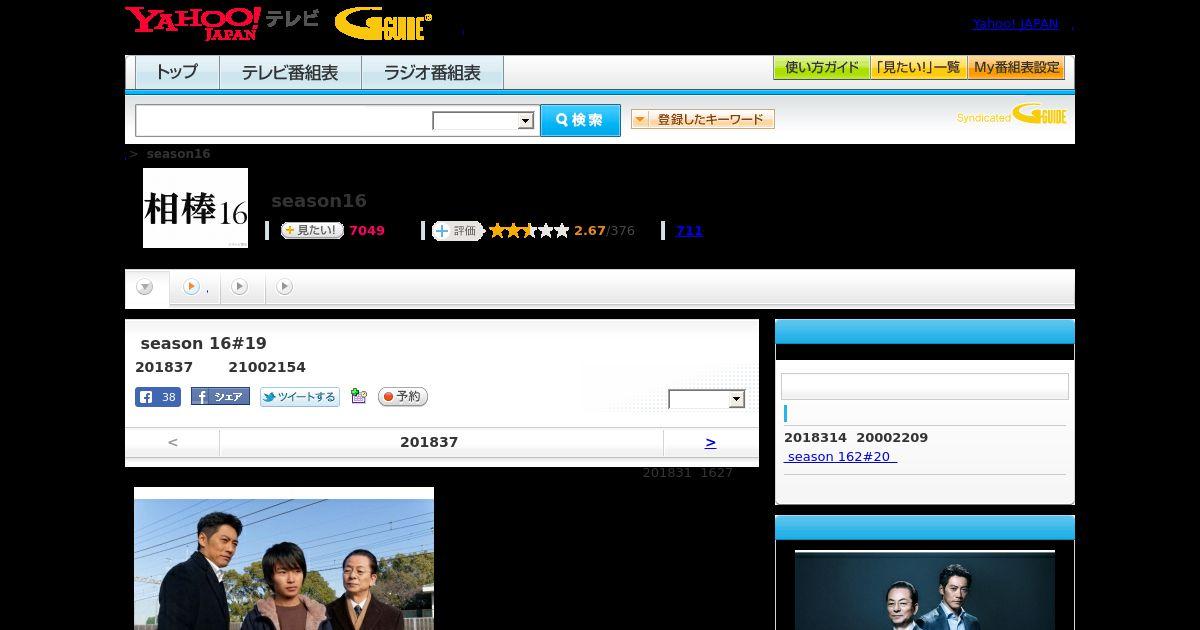The width and height of the screenshot is (1200, 630).
Task: Click the 評価 rating plus button
Action: point(457,231)
